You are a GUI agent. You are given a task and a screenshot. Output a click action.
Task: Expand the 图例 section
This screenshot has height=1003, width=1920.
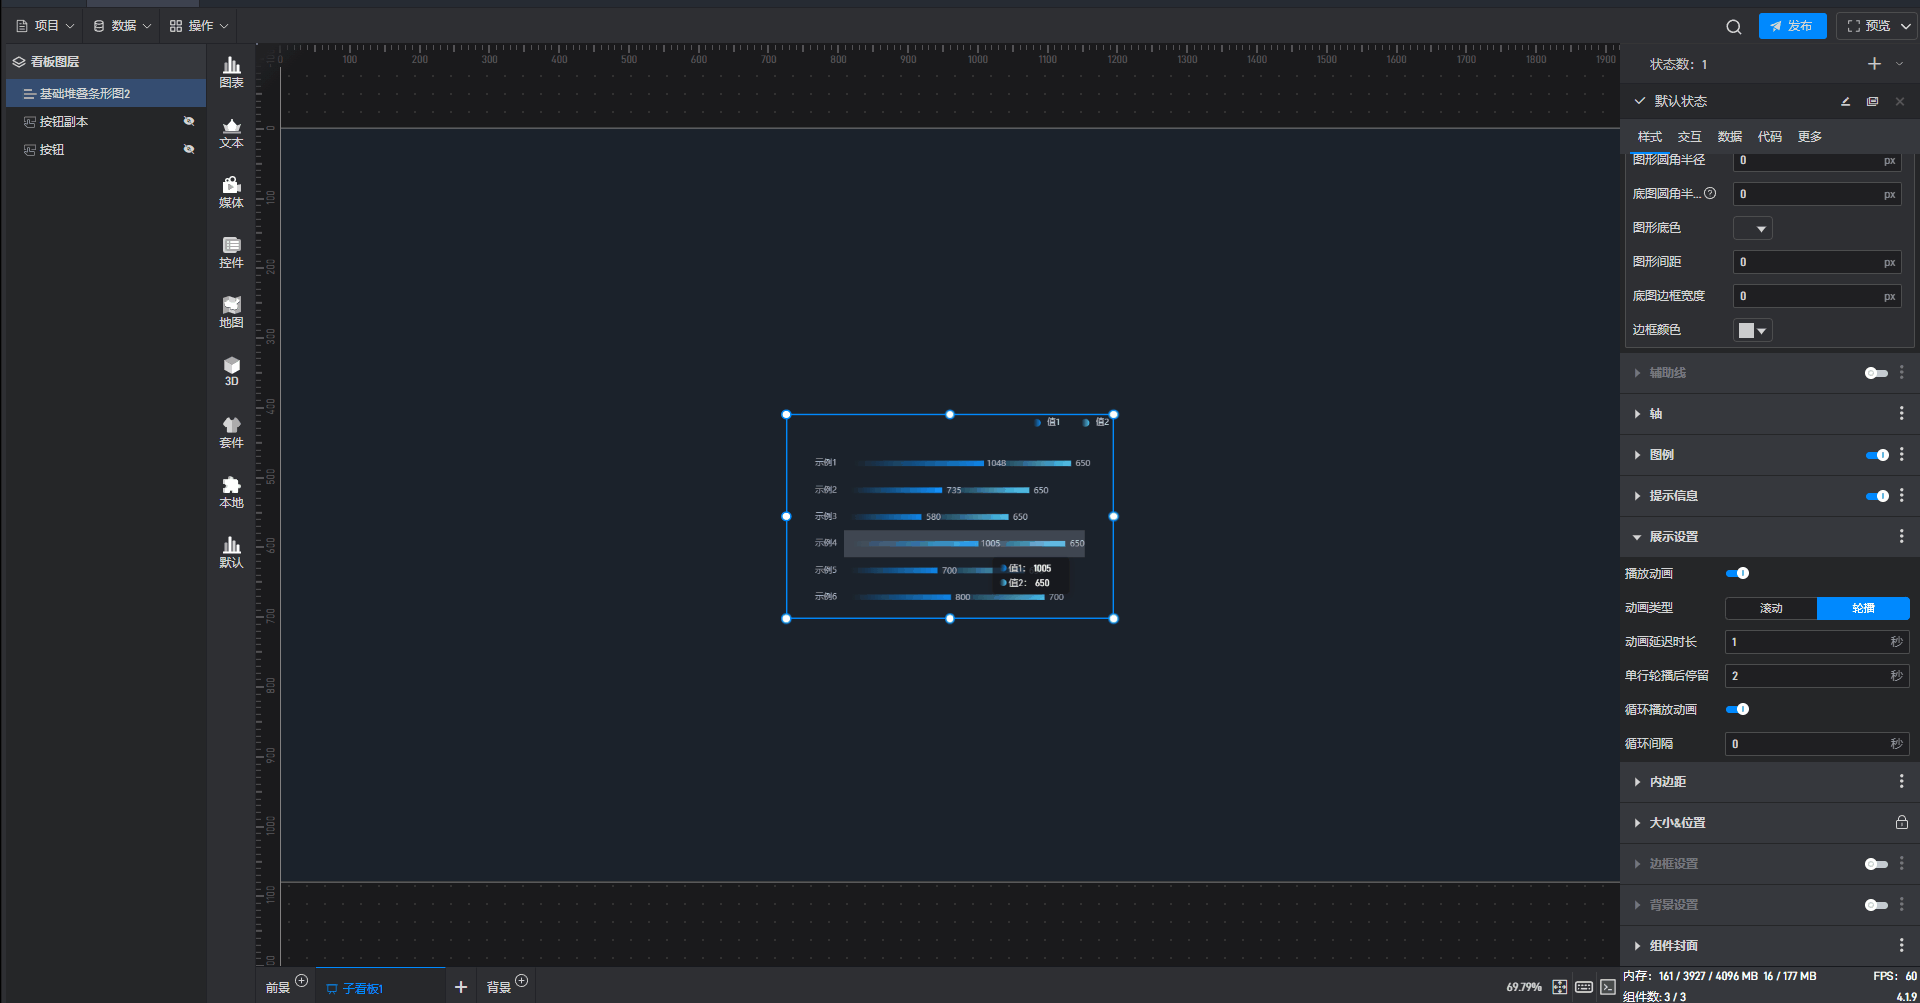(1637, 455)
